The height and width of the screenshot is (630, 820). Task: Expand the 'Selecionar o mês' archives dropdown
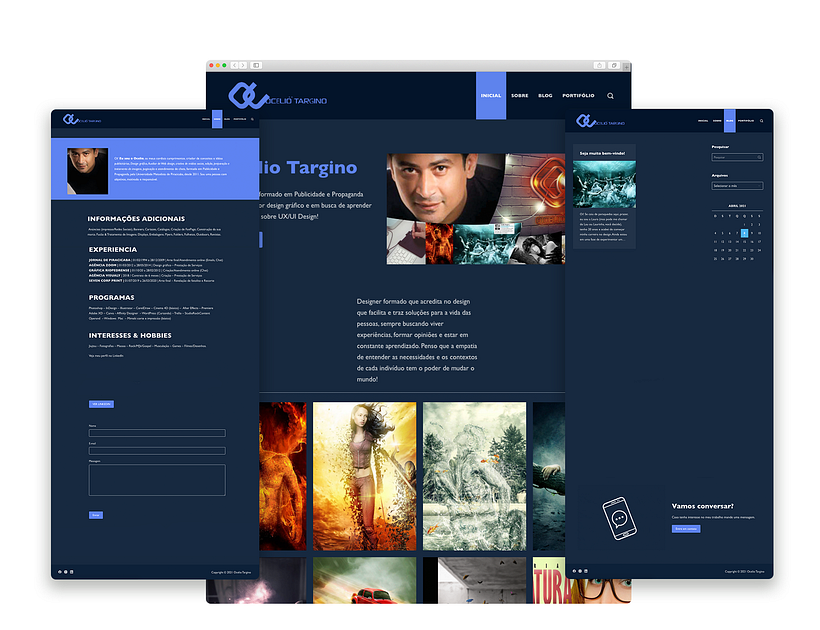click(737, 186)
